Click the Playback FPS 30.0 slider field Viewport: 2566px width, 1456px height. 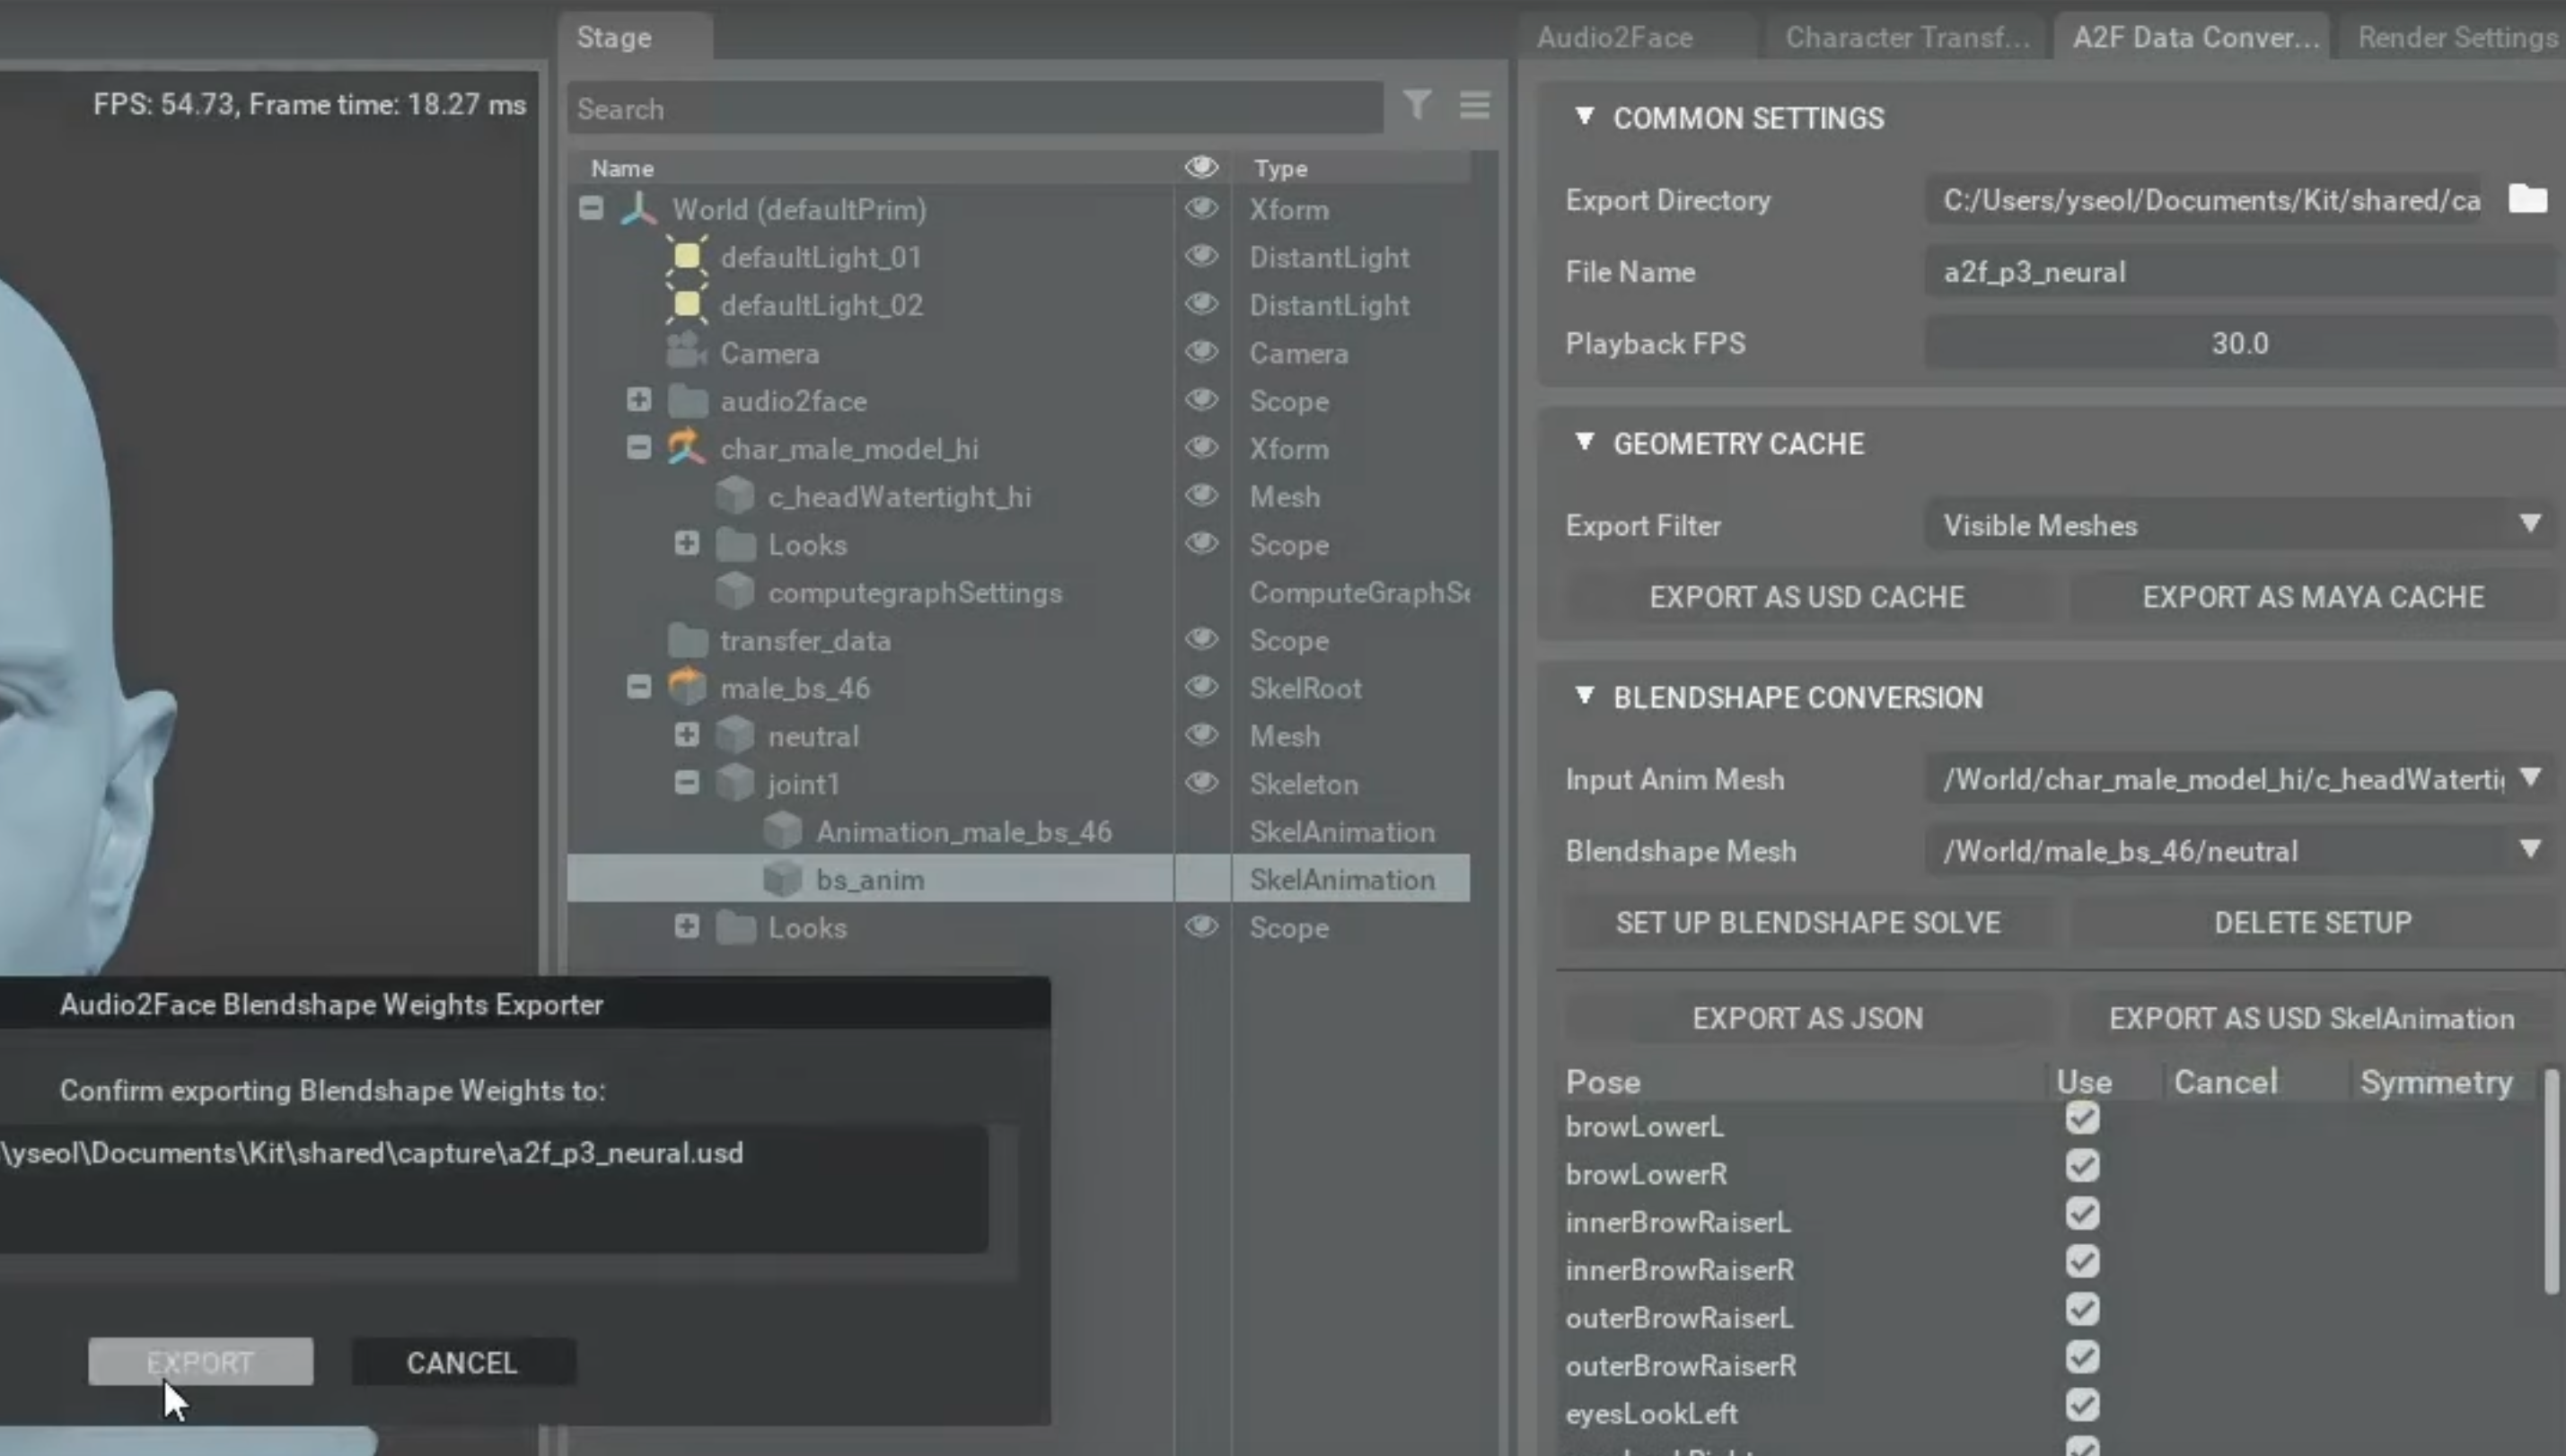pyautogui.click(x=2238, y=344)
